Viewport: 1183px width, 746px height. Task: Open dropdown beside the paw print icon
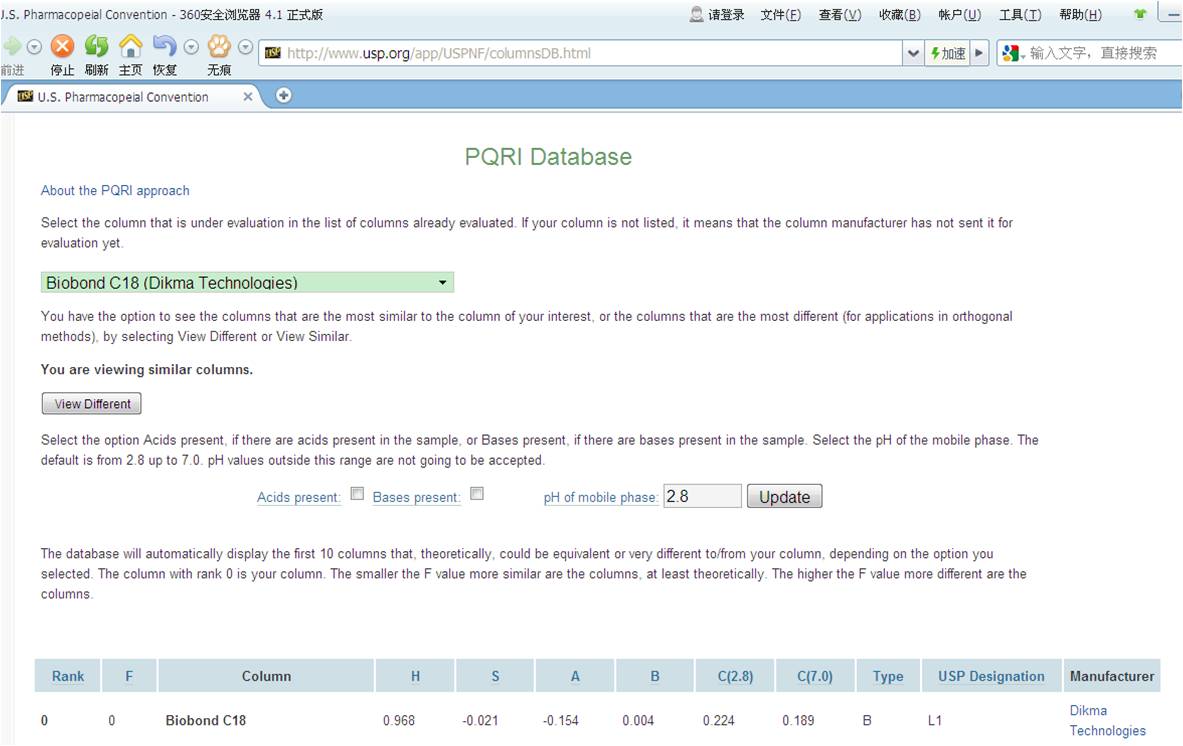[245, 48]
